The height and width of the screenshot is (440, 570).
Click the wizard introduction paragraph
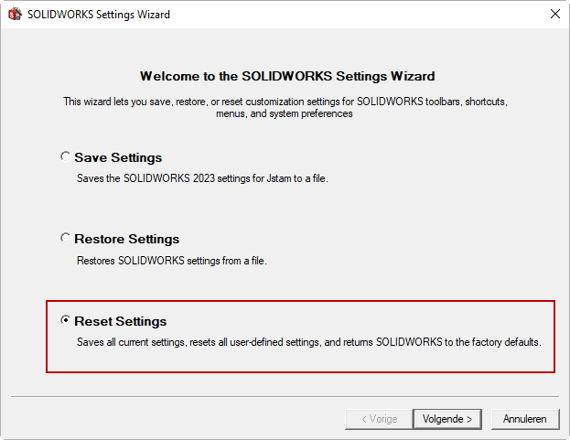285,107
